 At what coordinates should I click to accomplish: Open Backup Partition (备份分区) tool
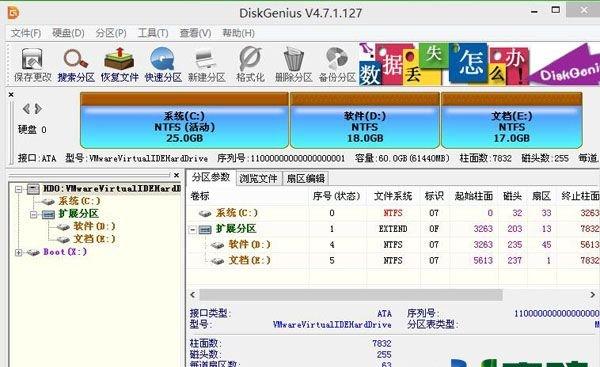(337, 65)
